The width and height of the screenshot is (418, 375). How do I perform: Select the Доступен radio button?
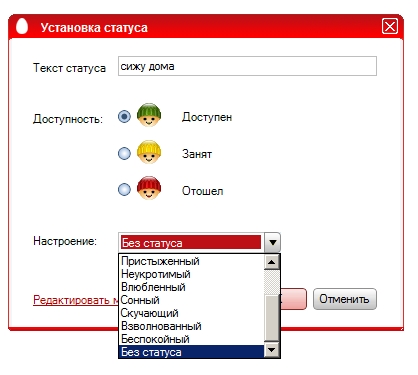point(124,117)
